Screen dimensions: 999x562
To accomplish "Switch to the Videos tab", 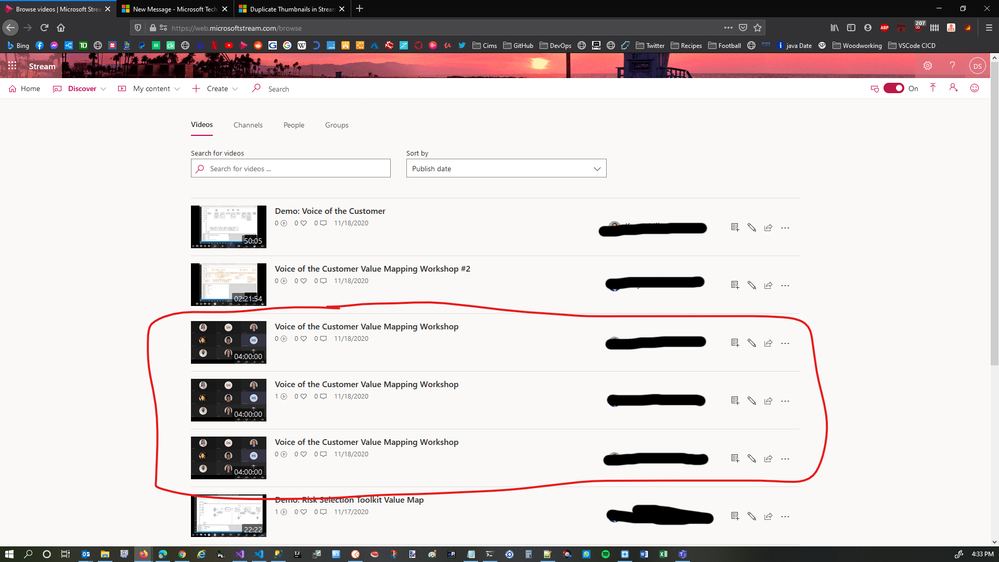I will point(201,125).
